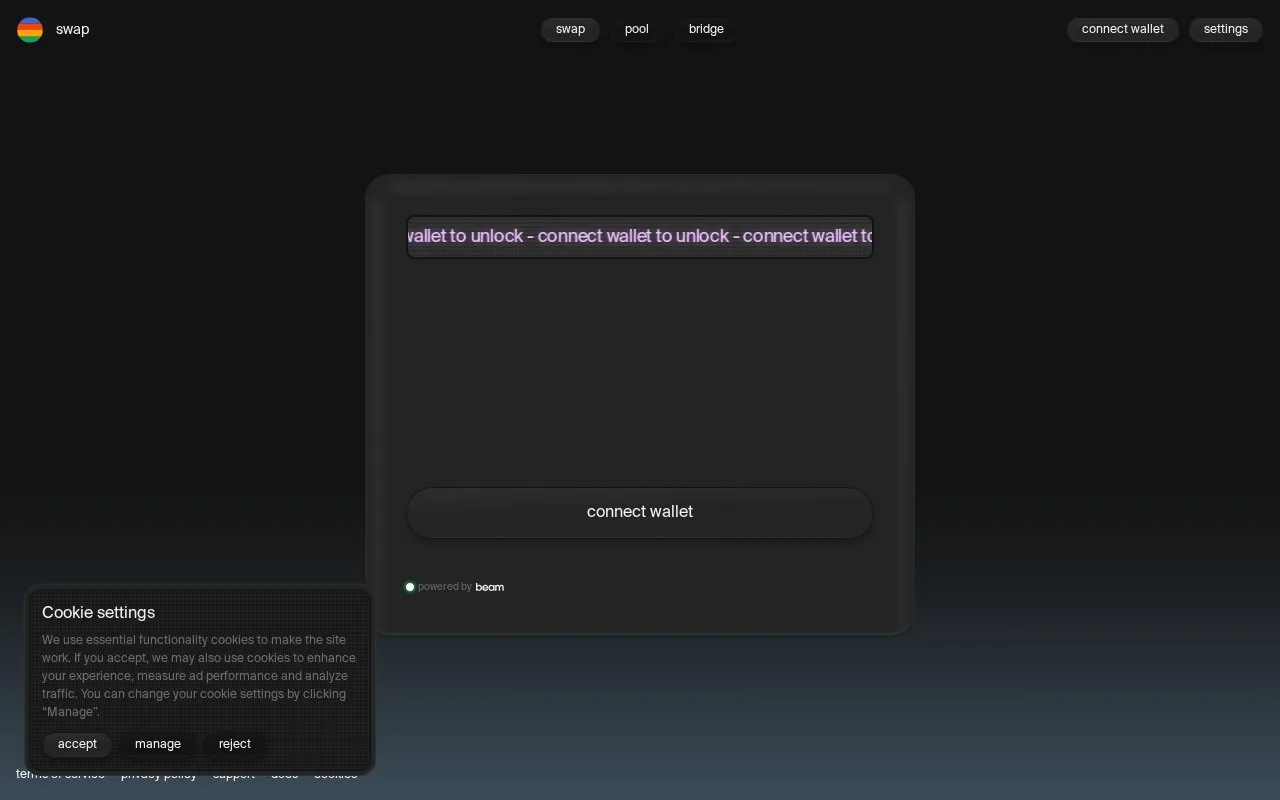The height and width of the screenshot is (800, 1280).
Task: Click the Cookie settings heading
Action: (x=98, y=612)
